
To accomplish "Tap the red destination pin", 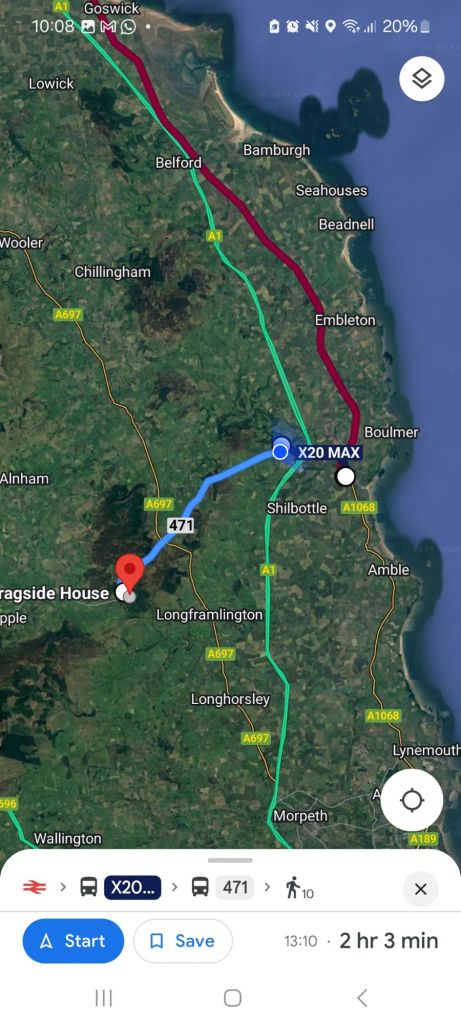I will (x=129, y=572).
